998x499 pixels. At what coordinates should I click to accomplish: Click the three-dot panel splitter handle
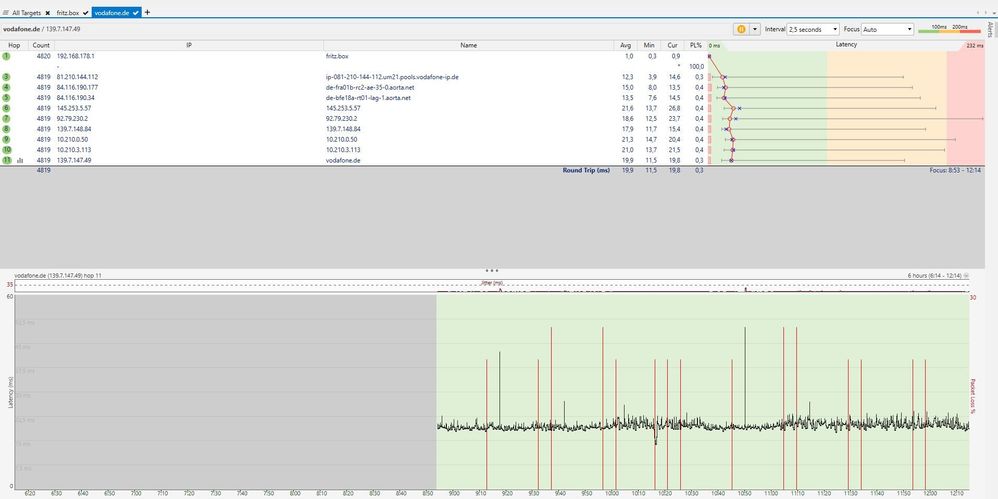click(x=491, y=270)
